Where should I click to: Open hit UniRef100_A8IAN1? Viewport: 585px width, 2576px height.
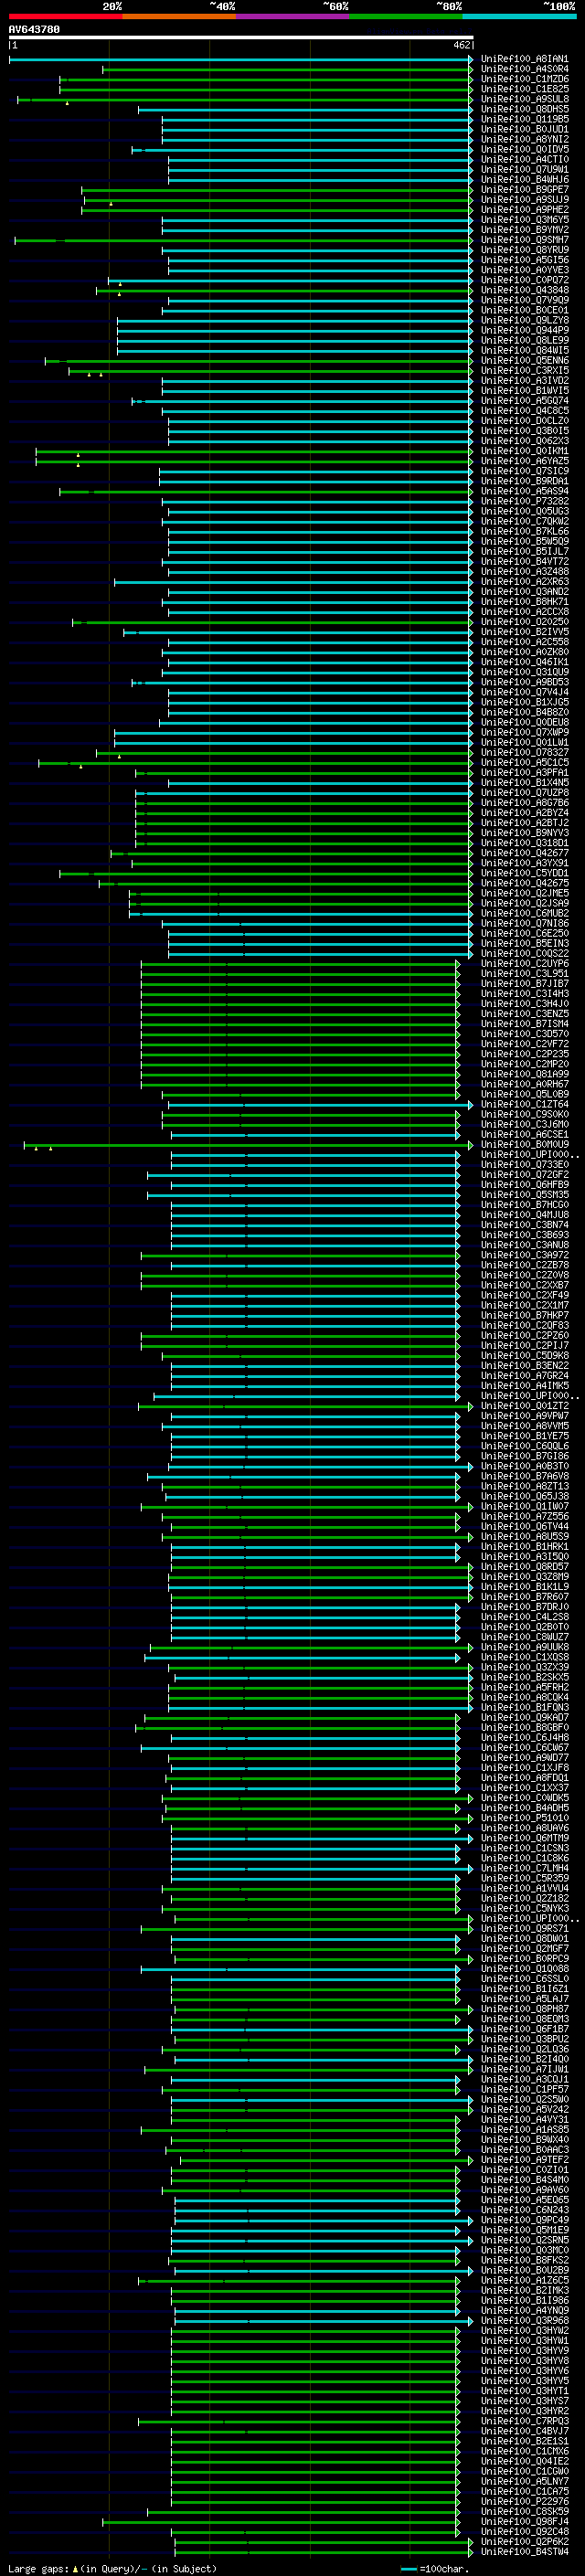coord(525,59)
